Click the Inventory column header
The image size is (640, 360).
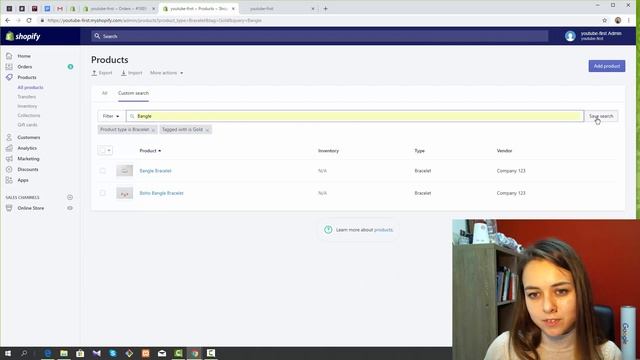click(x=328, y=151)
